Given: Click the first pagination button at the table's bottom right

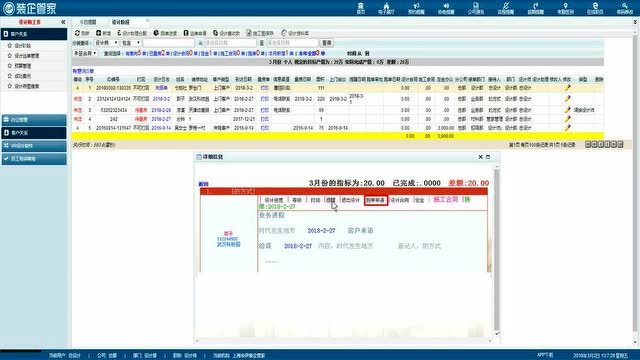Looking at the screenshot, I should point(588,144).
